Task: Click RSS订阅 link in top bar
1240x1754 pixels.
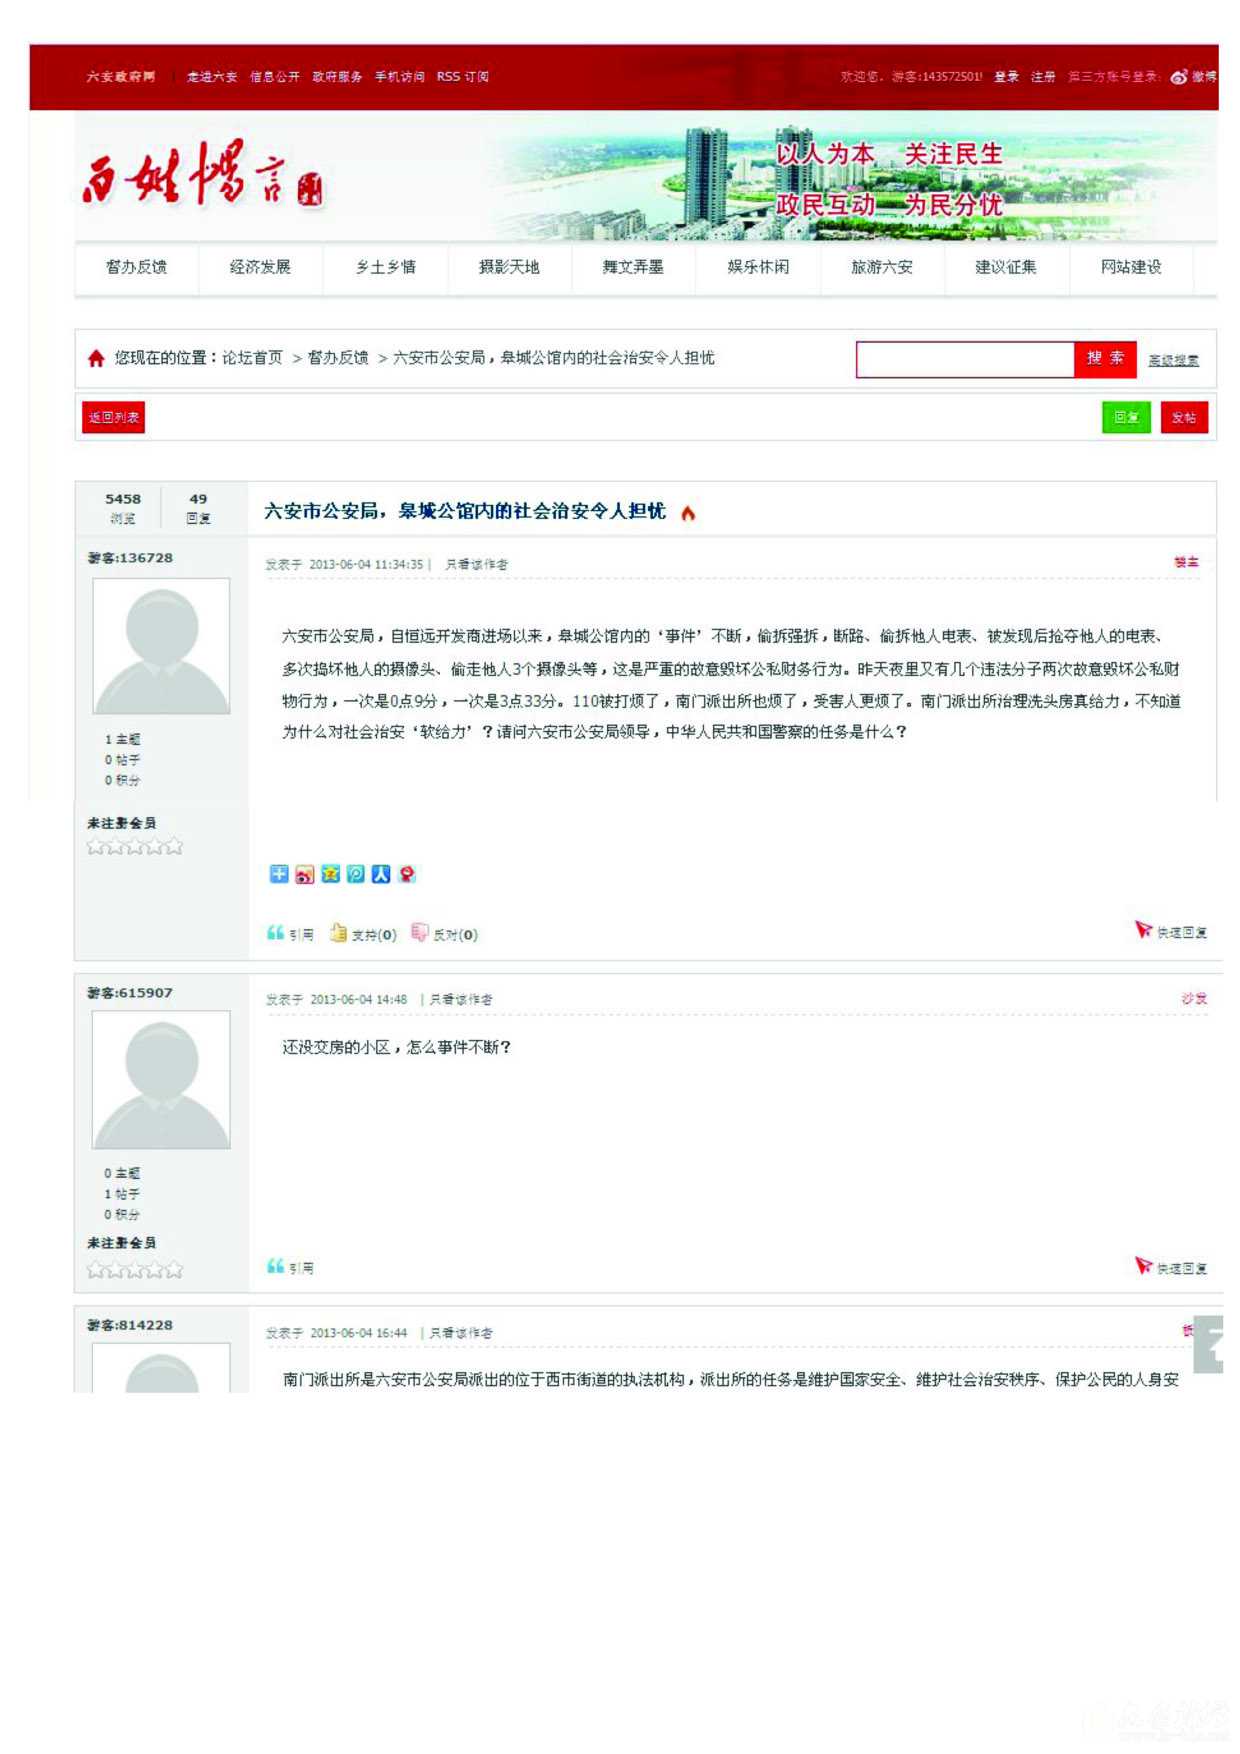Action: [x=463, y=77]
